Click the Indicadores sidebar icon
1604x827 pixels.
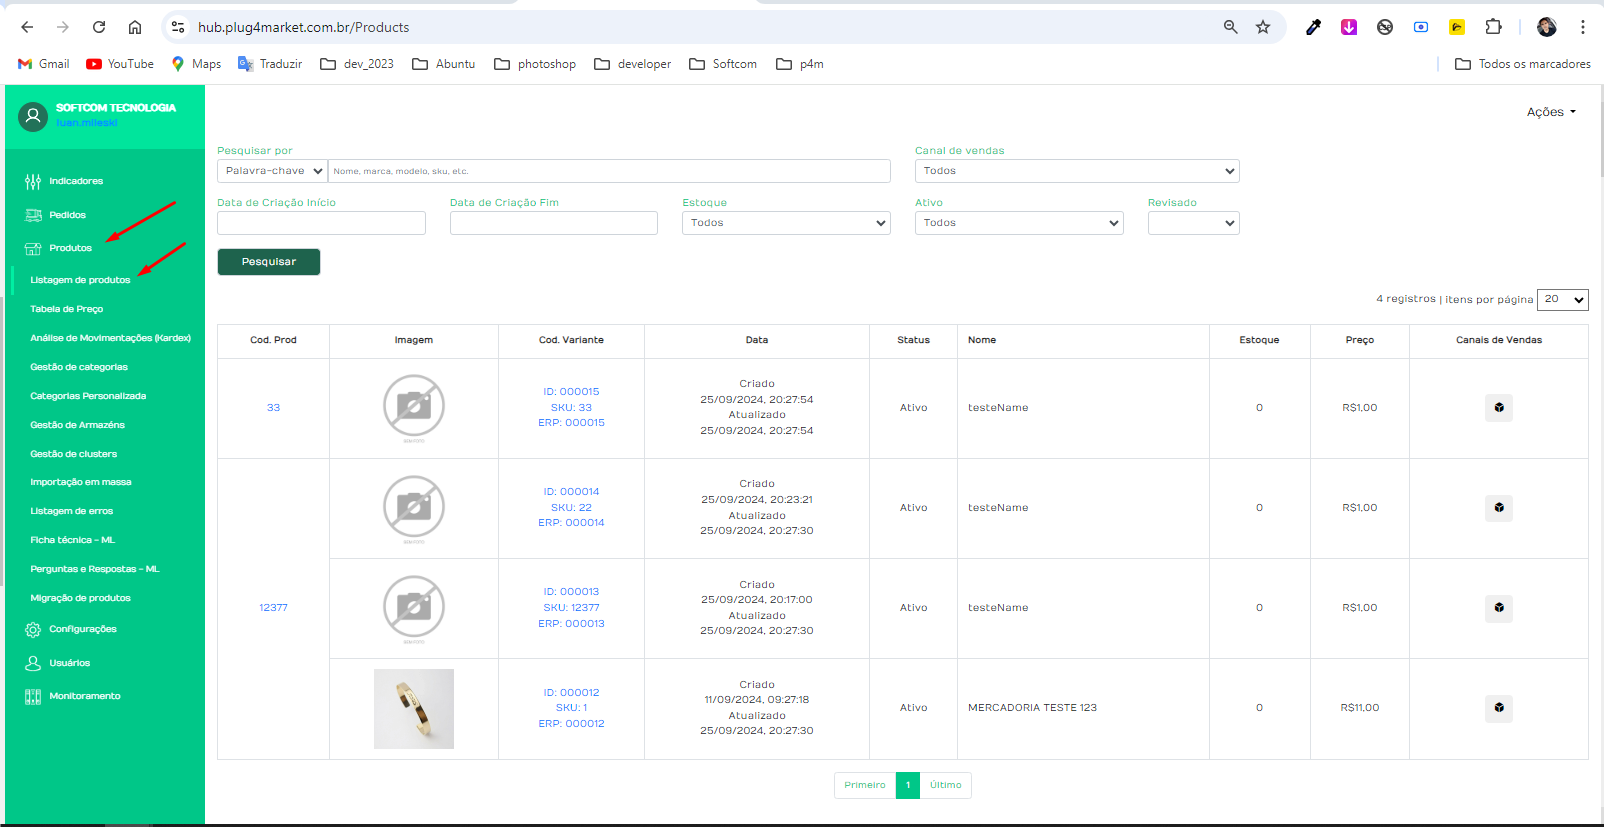click(33, 181)
